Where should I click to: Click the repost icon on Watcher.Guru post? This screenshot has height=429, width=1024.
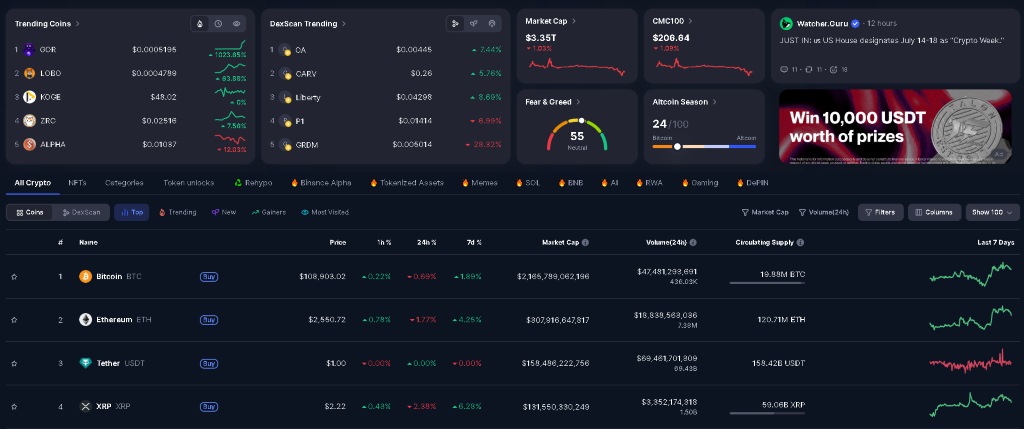point(808,69)
